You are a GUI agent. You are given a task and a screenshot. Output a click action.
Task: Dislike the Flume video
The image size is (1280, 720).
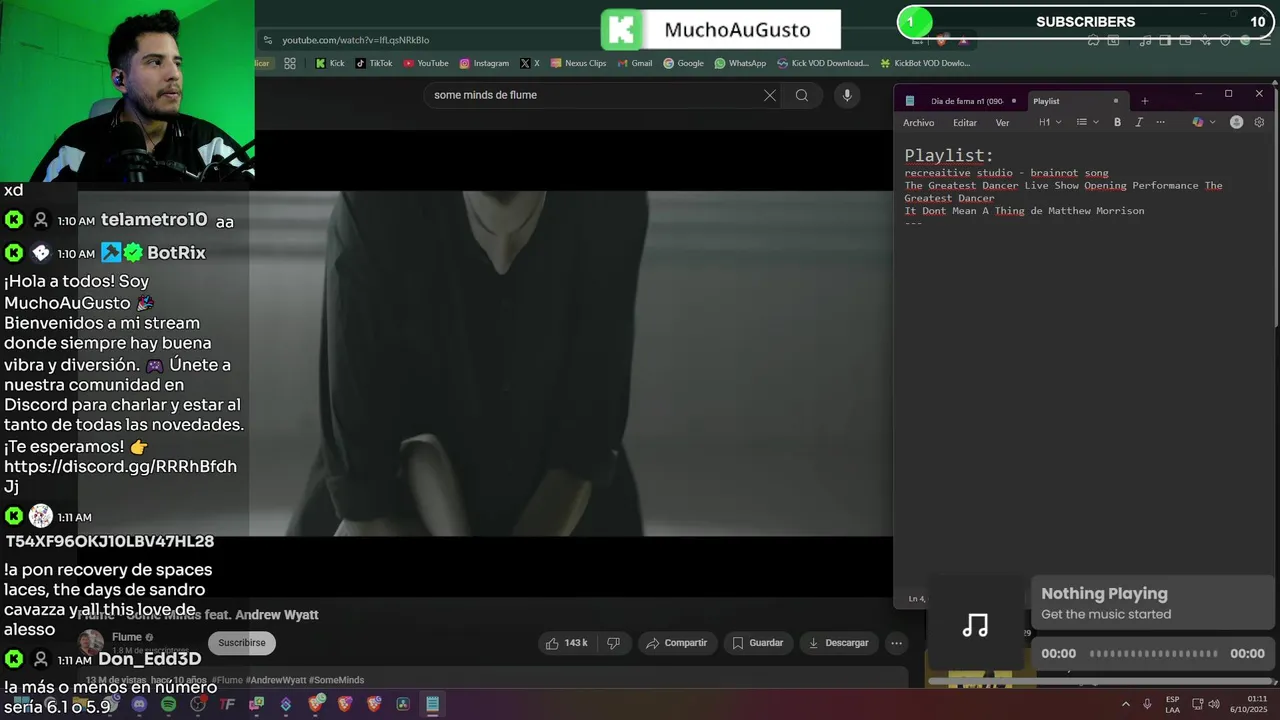point(614,643)
